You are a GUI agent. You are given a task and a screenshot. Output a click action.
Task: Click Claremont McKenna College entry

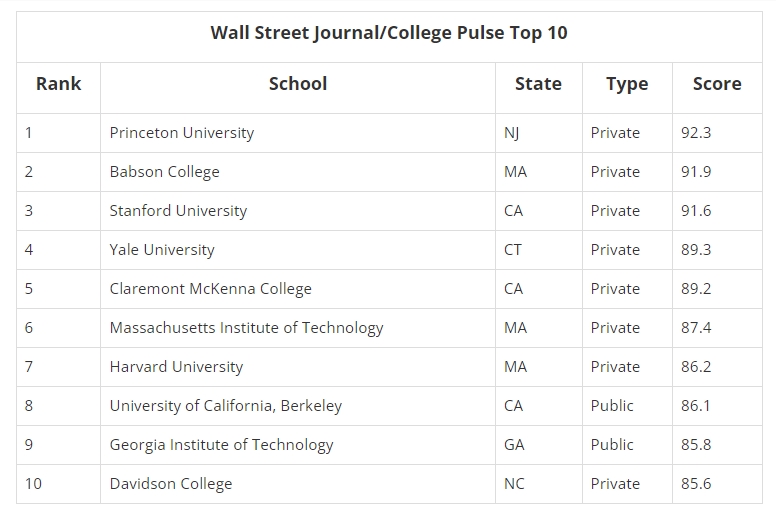pyautogui.click(x=210, y=289)
